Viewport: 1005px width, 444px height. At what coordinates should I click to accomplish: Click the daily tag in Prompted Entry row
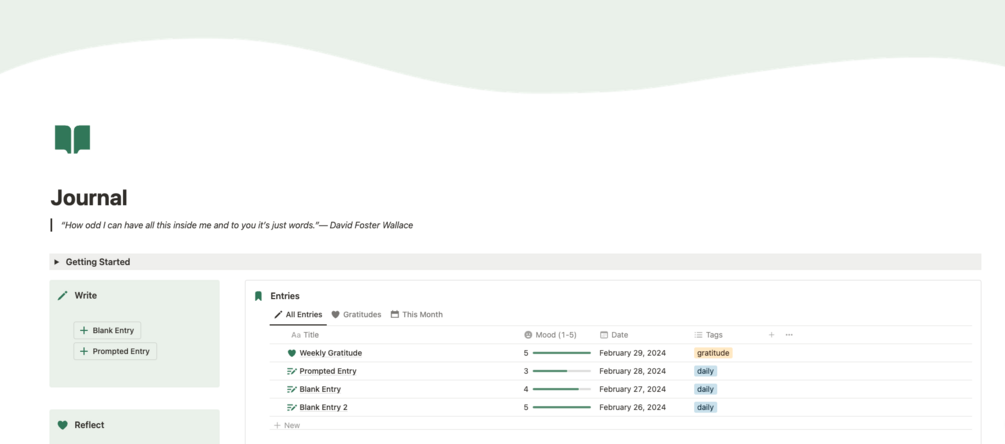point(705,371)
